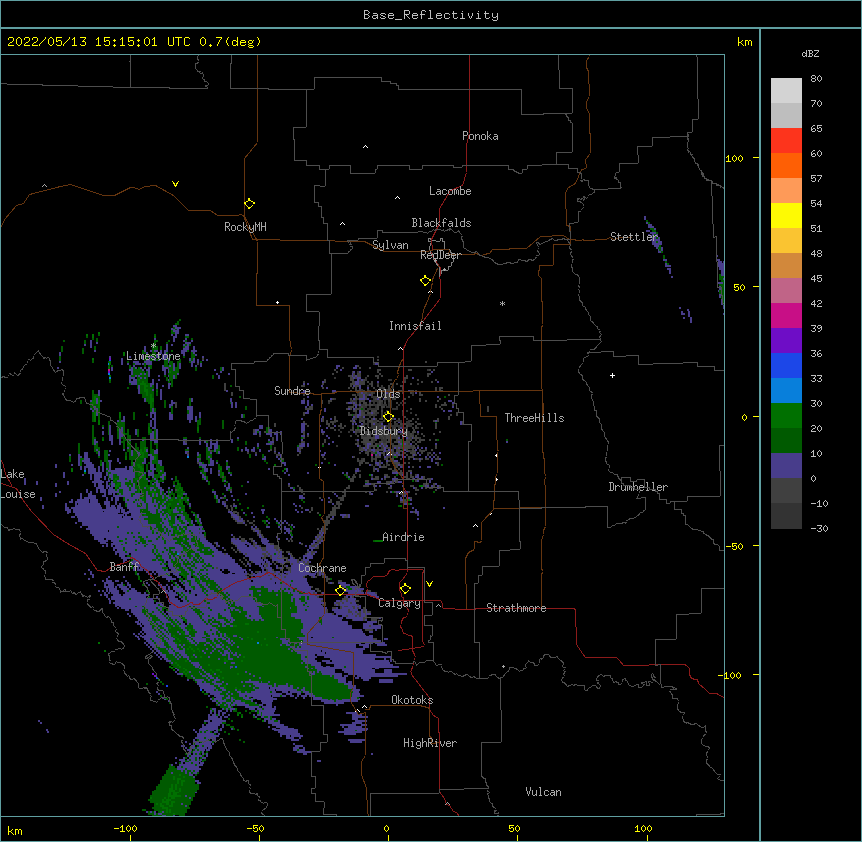Click the Ponoka city label

[x=480, y=136]
